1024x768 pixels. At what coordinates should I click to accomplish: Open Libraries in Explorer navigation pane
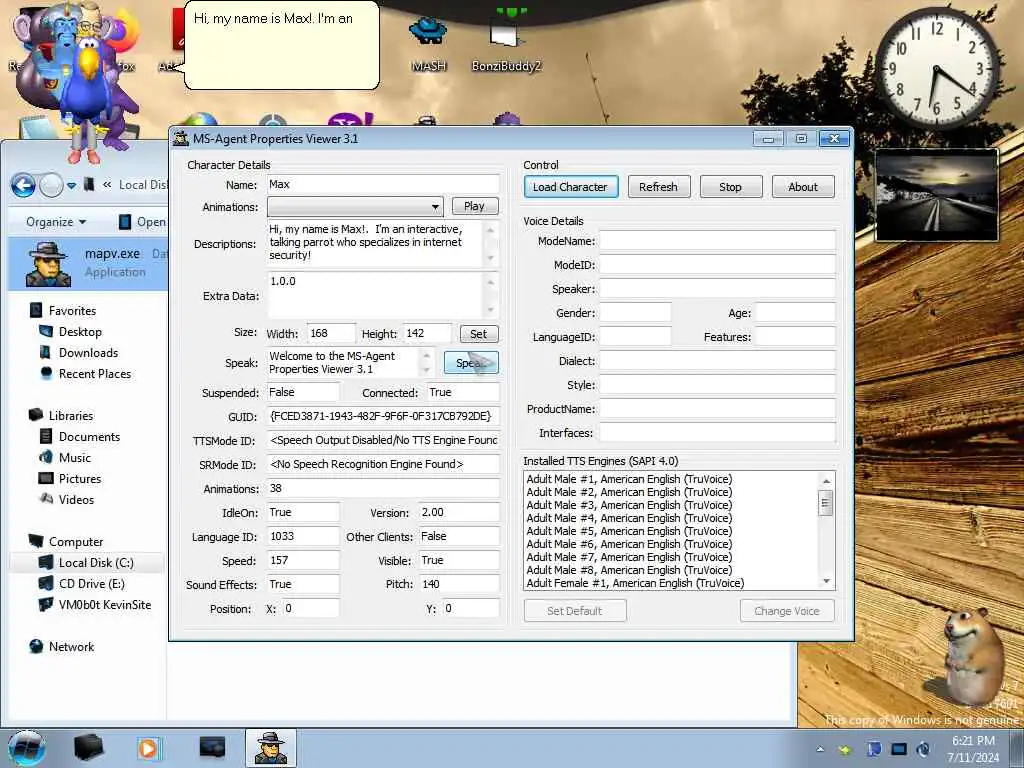click(x=71, y=415)
